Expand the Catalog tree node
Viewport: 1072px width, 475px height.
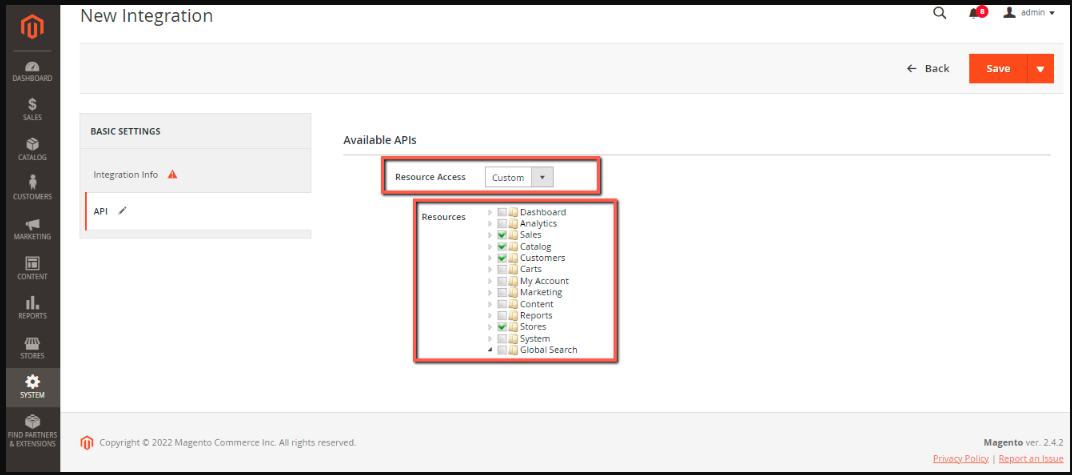click(x=490, y=247)
